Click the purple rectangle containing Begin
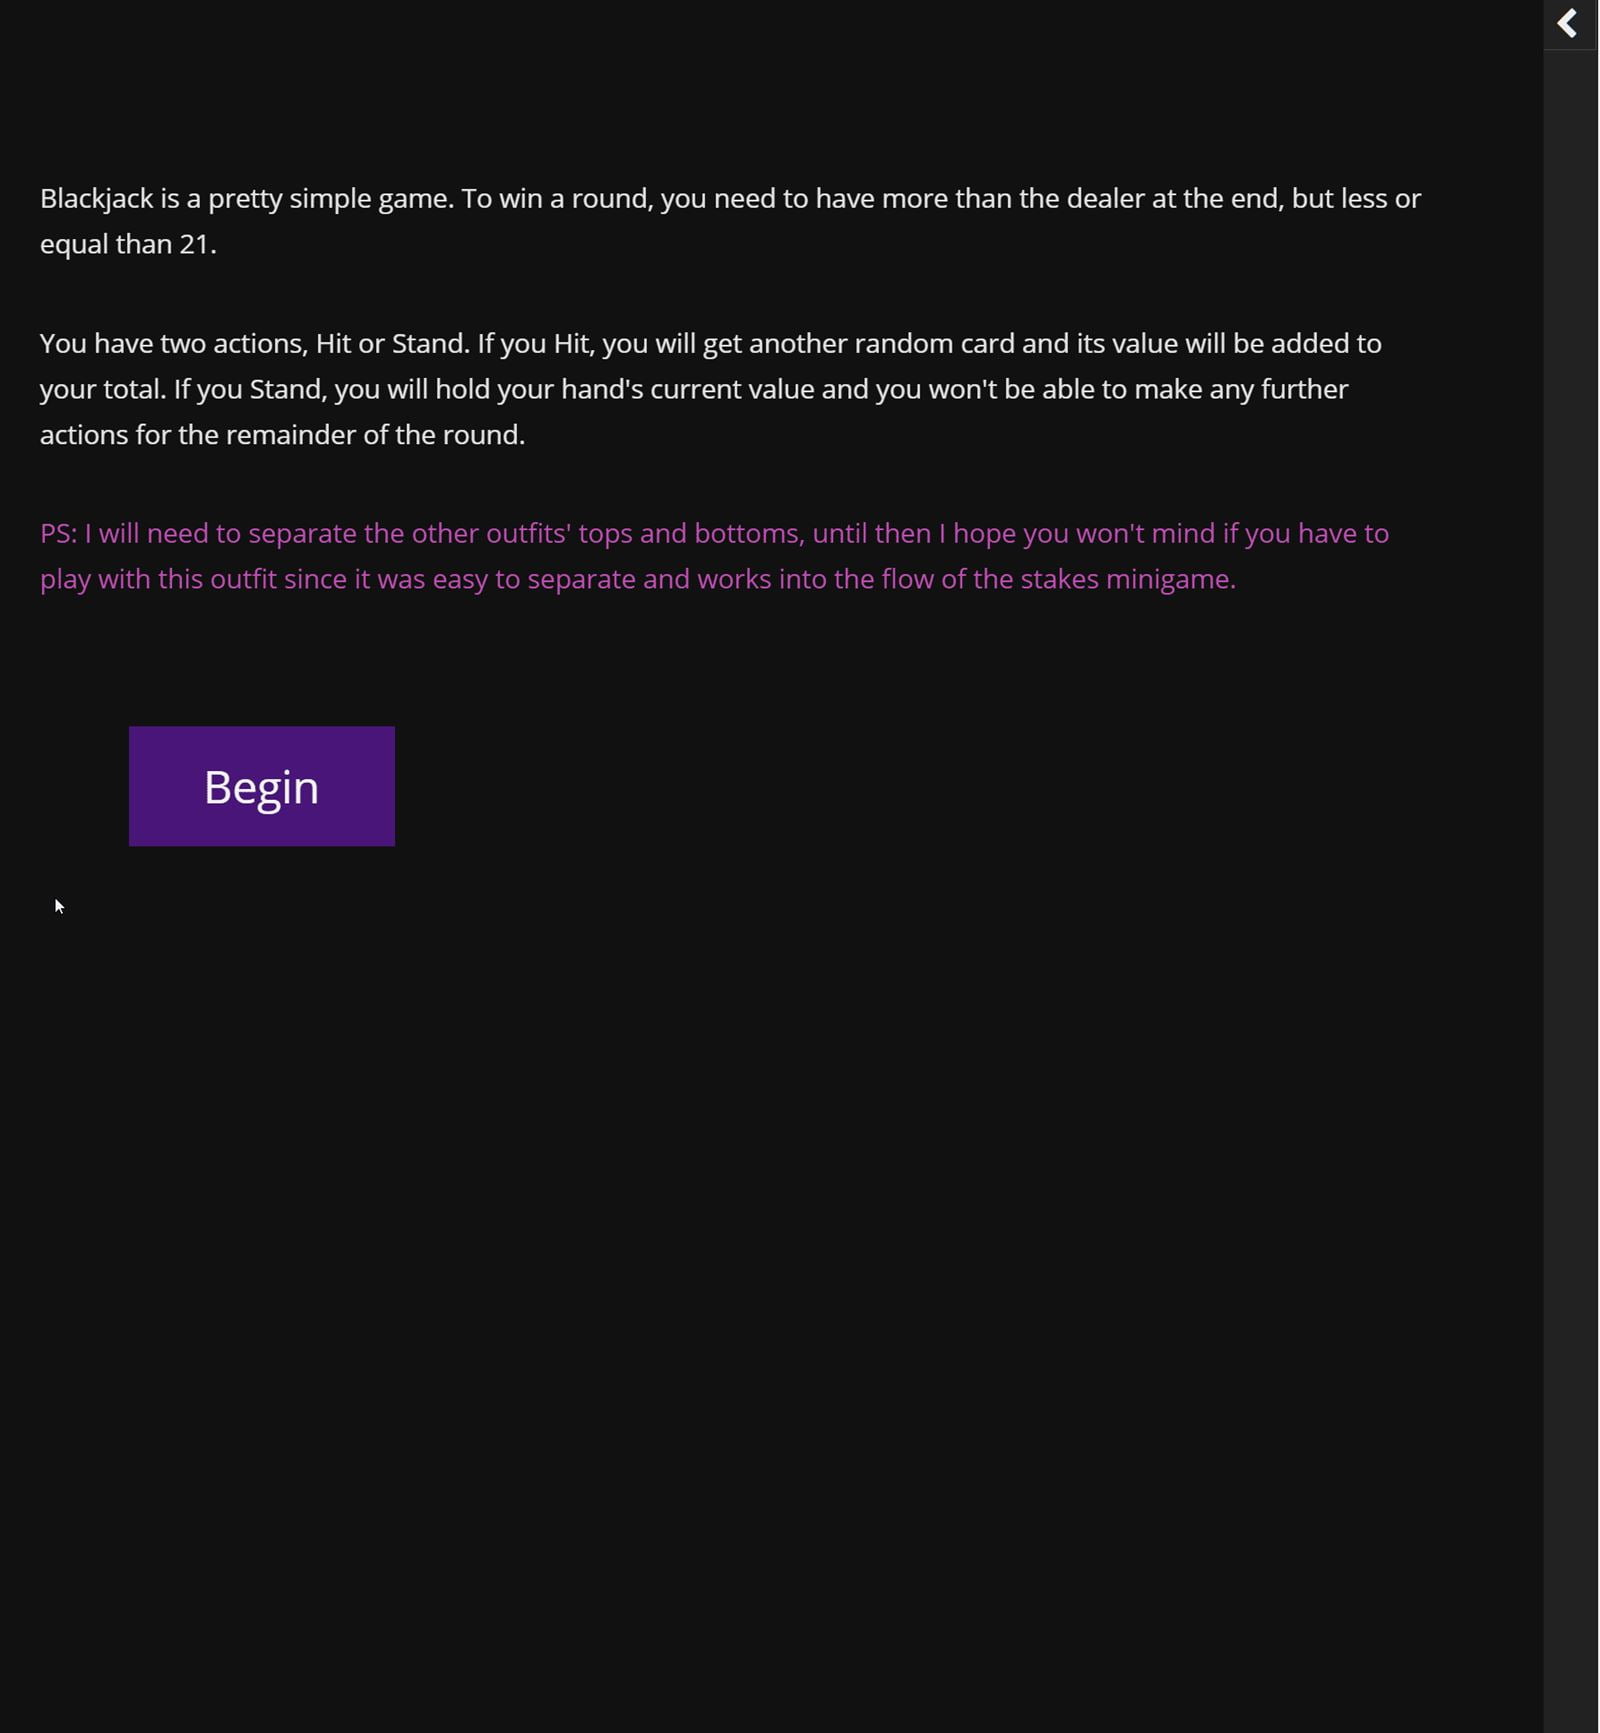Image resolution: width=1600 pixels, height=1733 pixels. click(x=261, y=786)
